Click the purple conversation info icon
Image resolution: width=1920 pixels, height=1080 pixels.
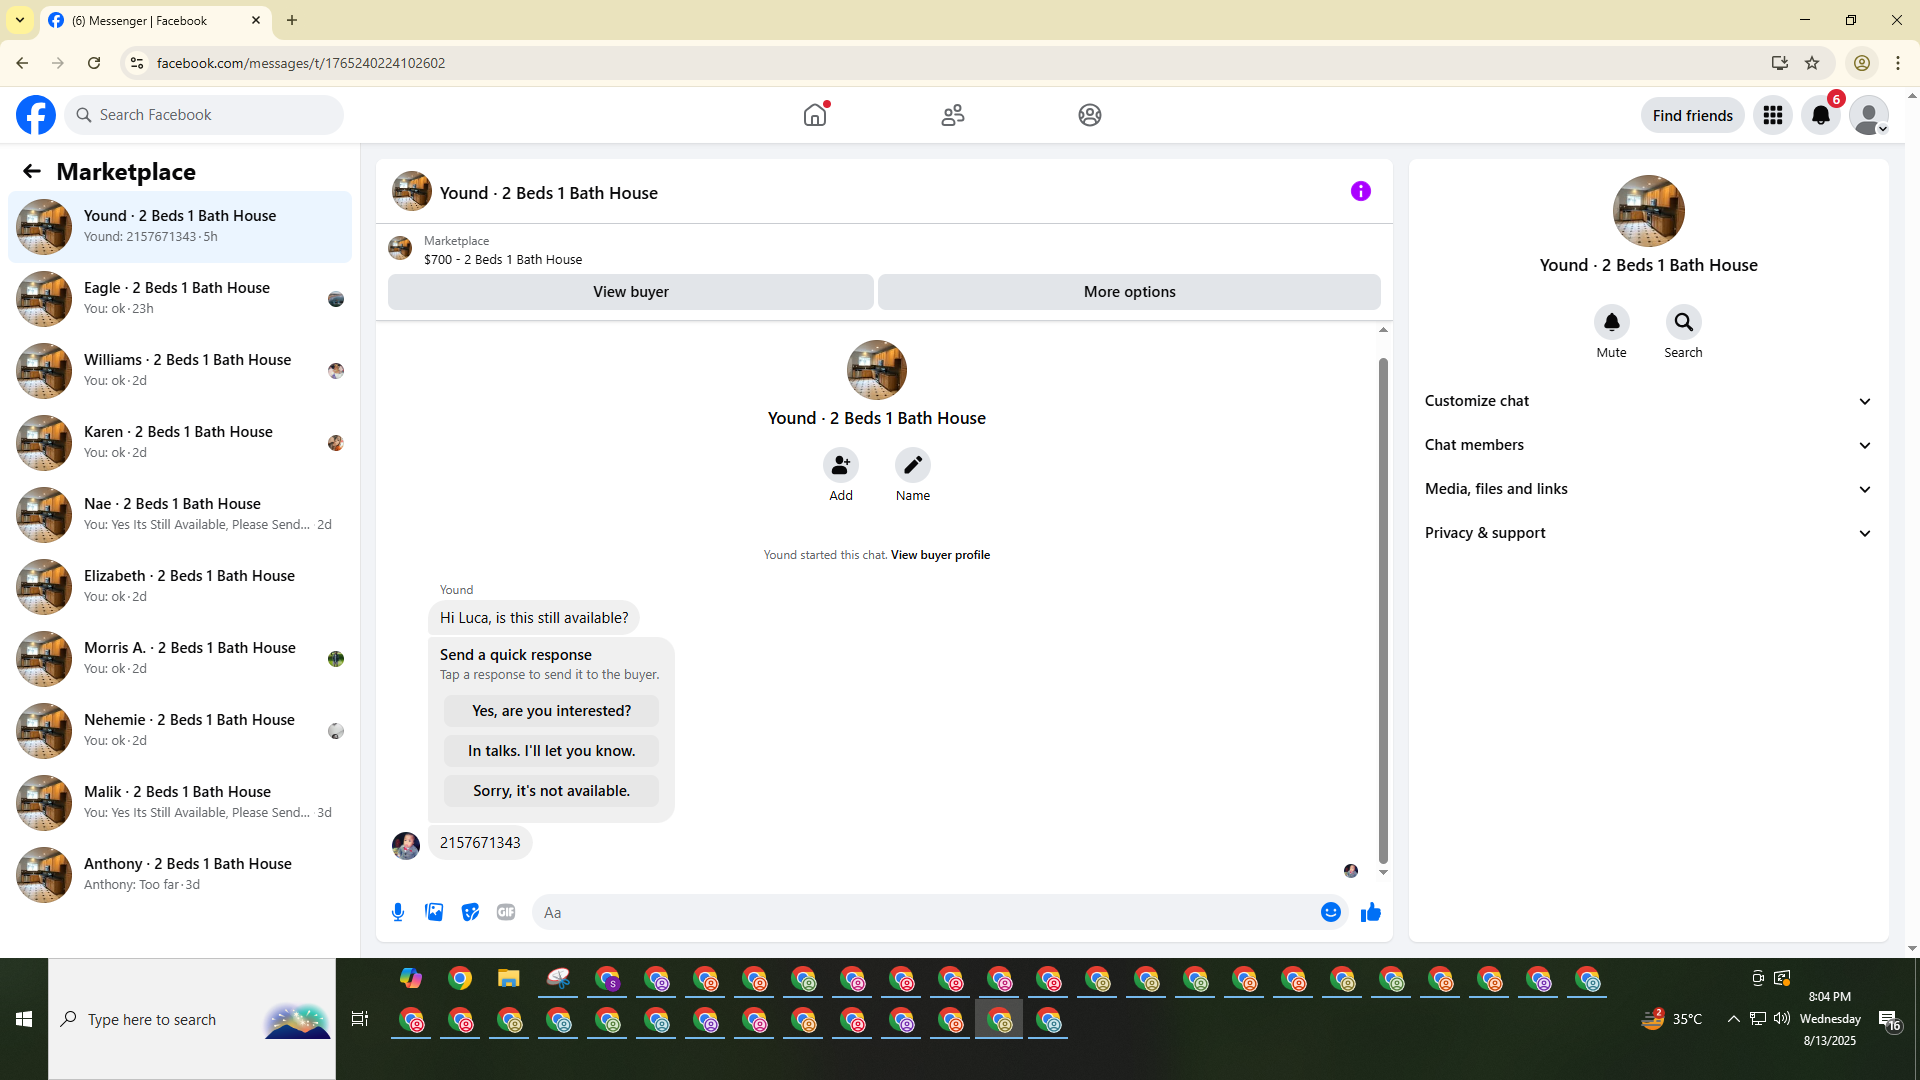[x=1360, y=191]
